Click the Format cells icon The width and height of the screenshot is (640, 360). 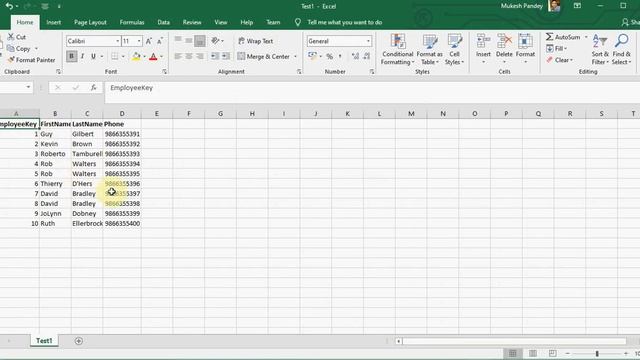pos(525,41)
